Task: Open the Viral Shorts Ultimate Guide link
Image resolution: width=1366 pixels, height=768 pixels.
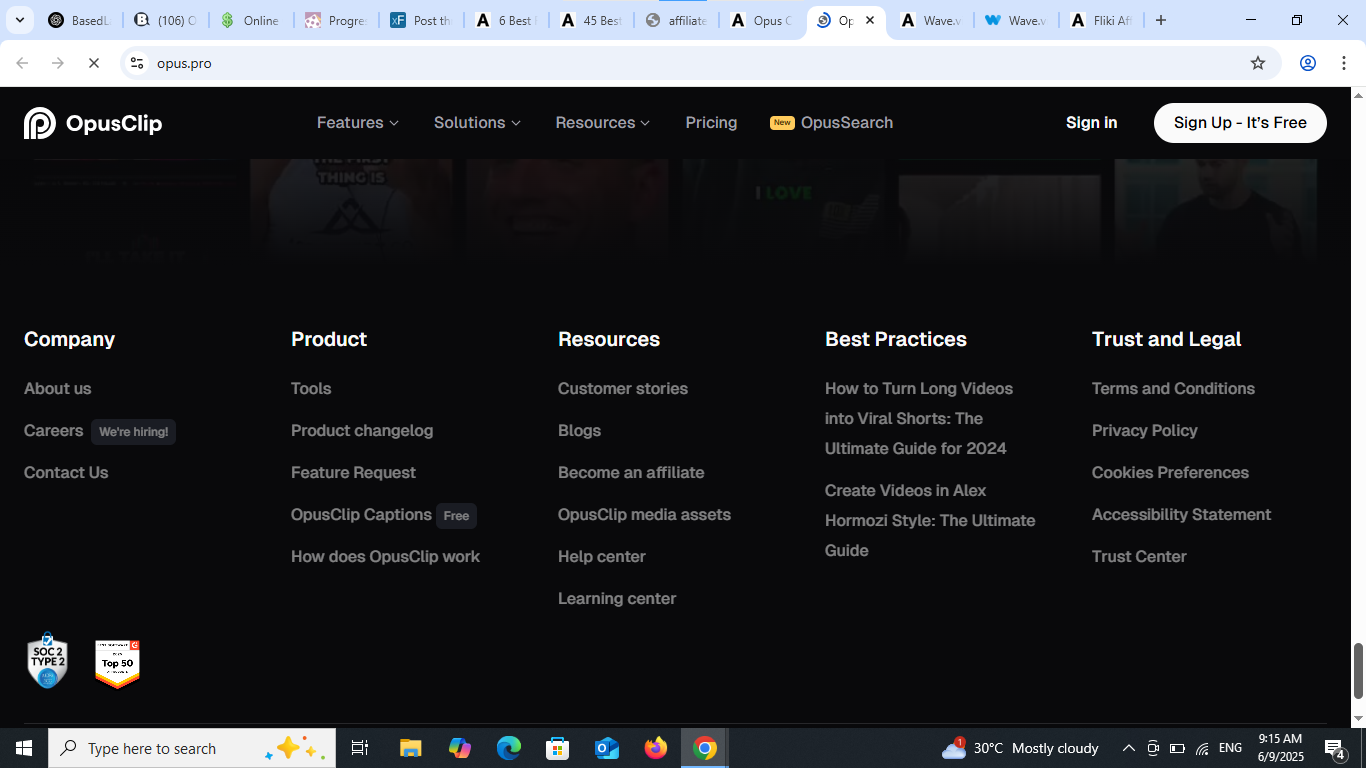Action: [919, 418]
